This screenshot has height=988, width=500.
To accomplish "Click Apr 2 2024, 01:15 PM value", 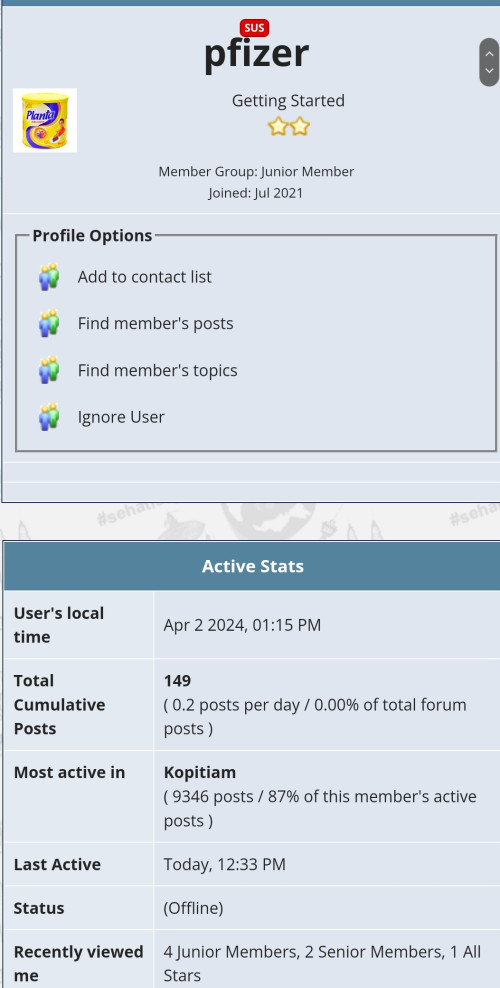I will pos(242,625).
